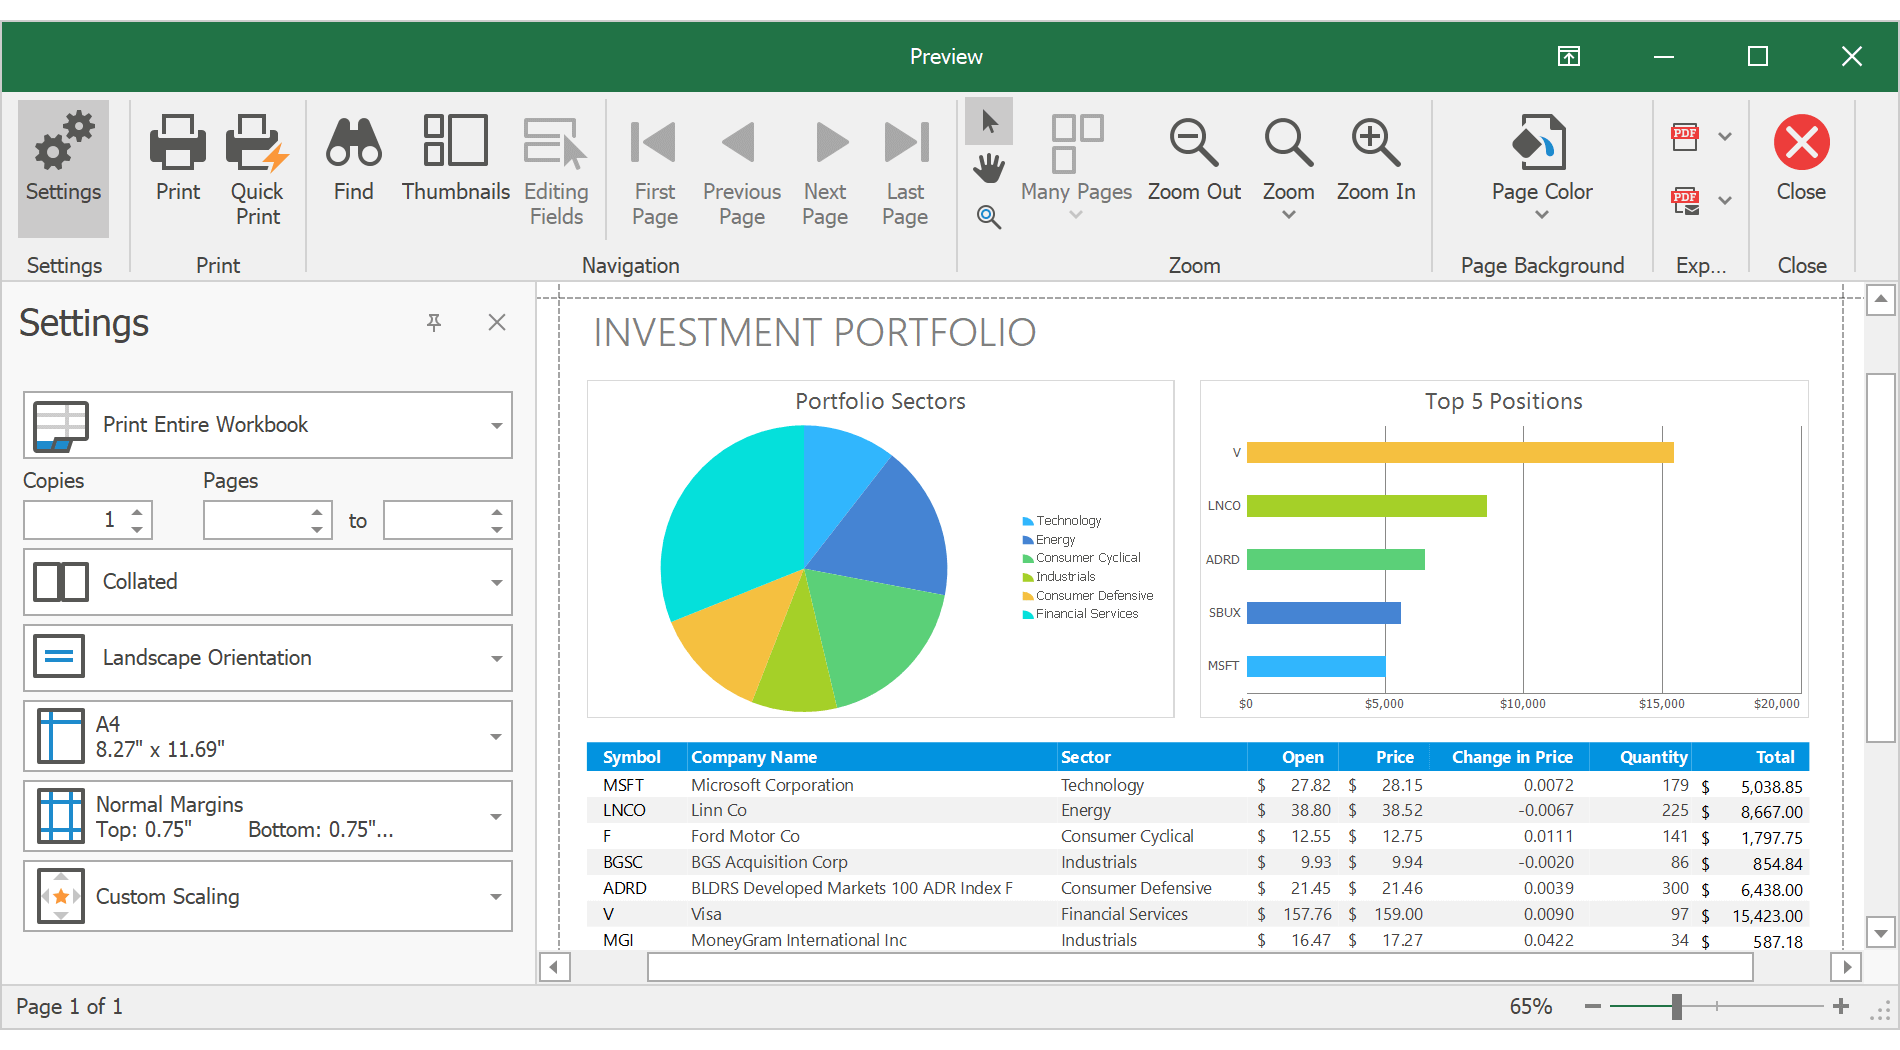Screen dimensions: 1900x1050
Task: Open Page Color settings
Action: coord(1540,160)
